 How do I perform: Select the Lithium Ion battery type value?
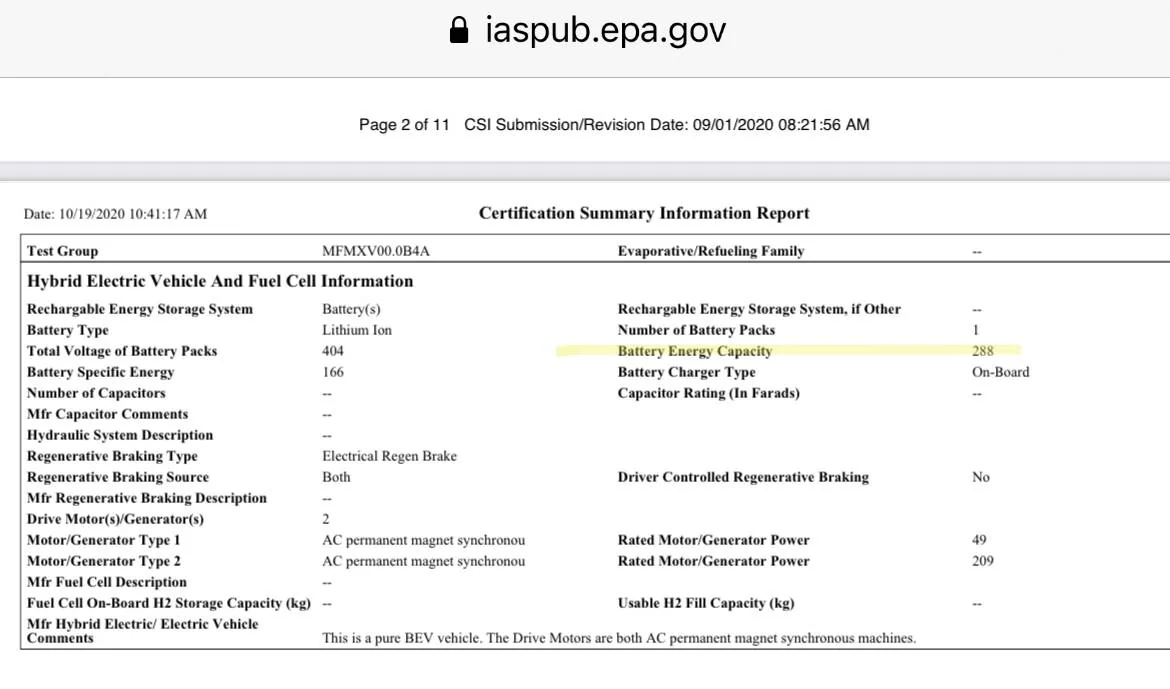[x=357, y=330]
